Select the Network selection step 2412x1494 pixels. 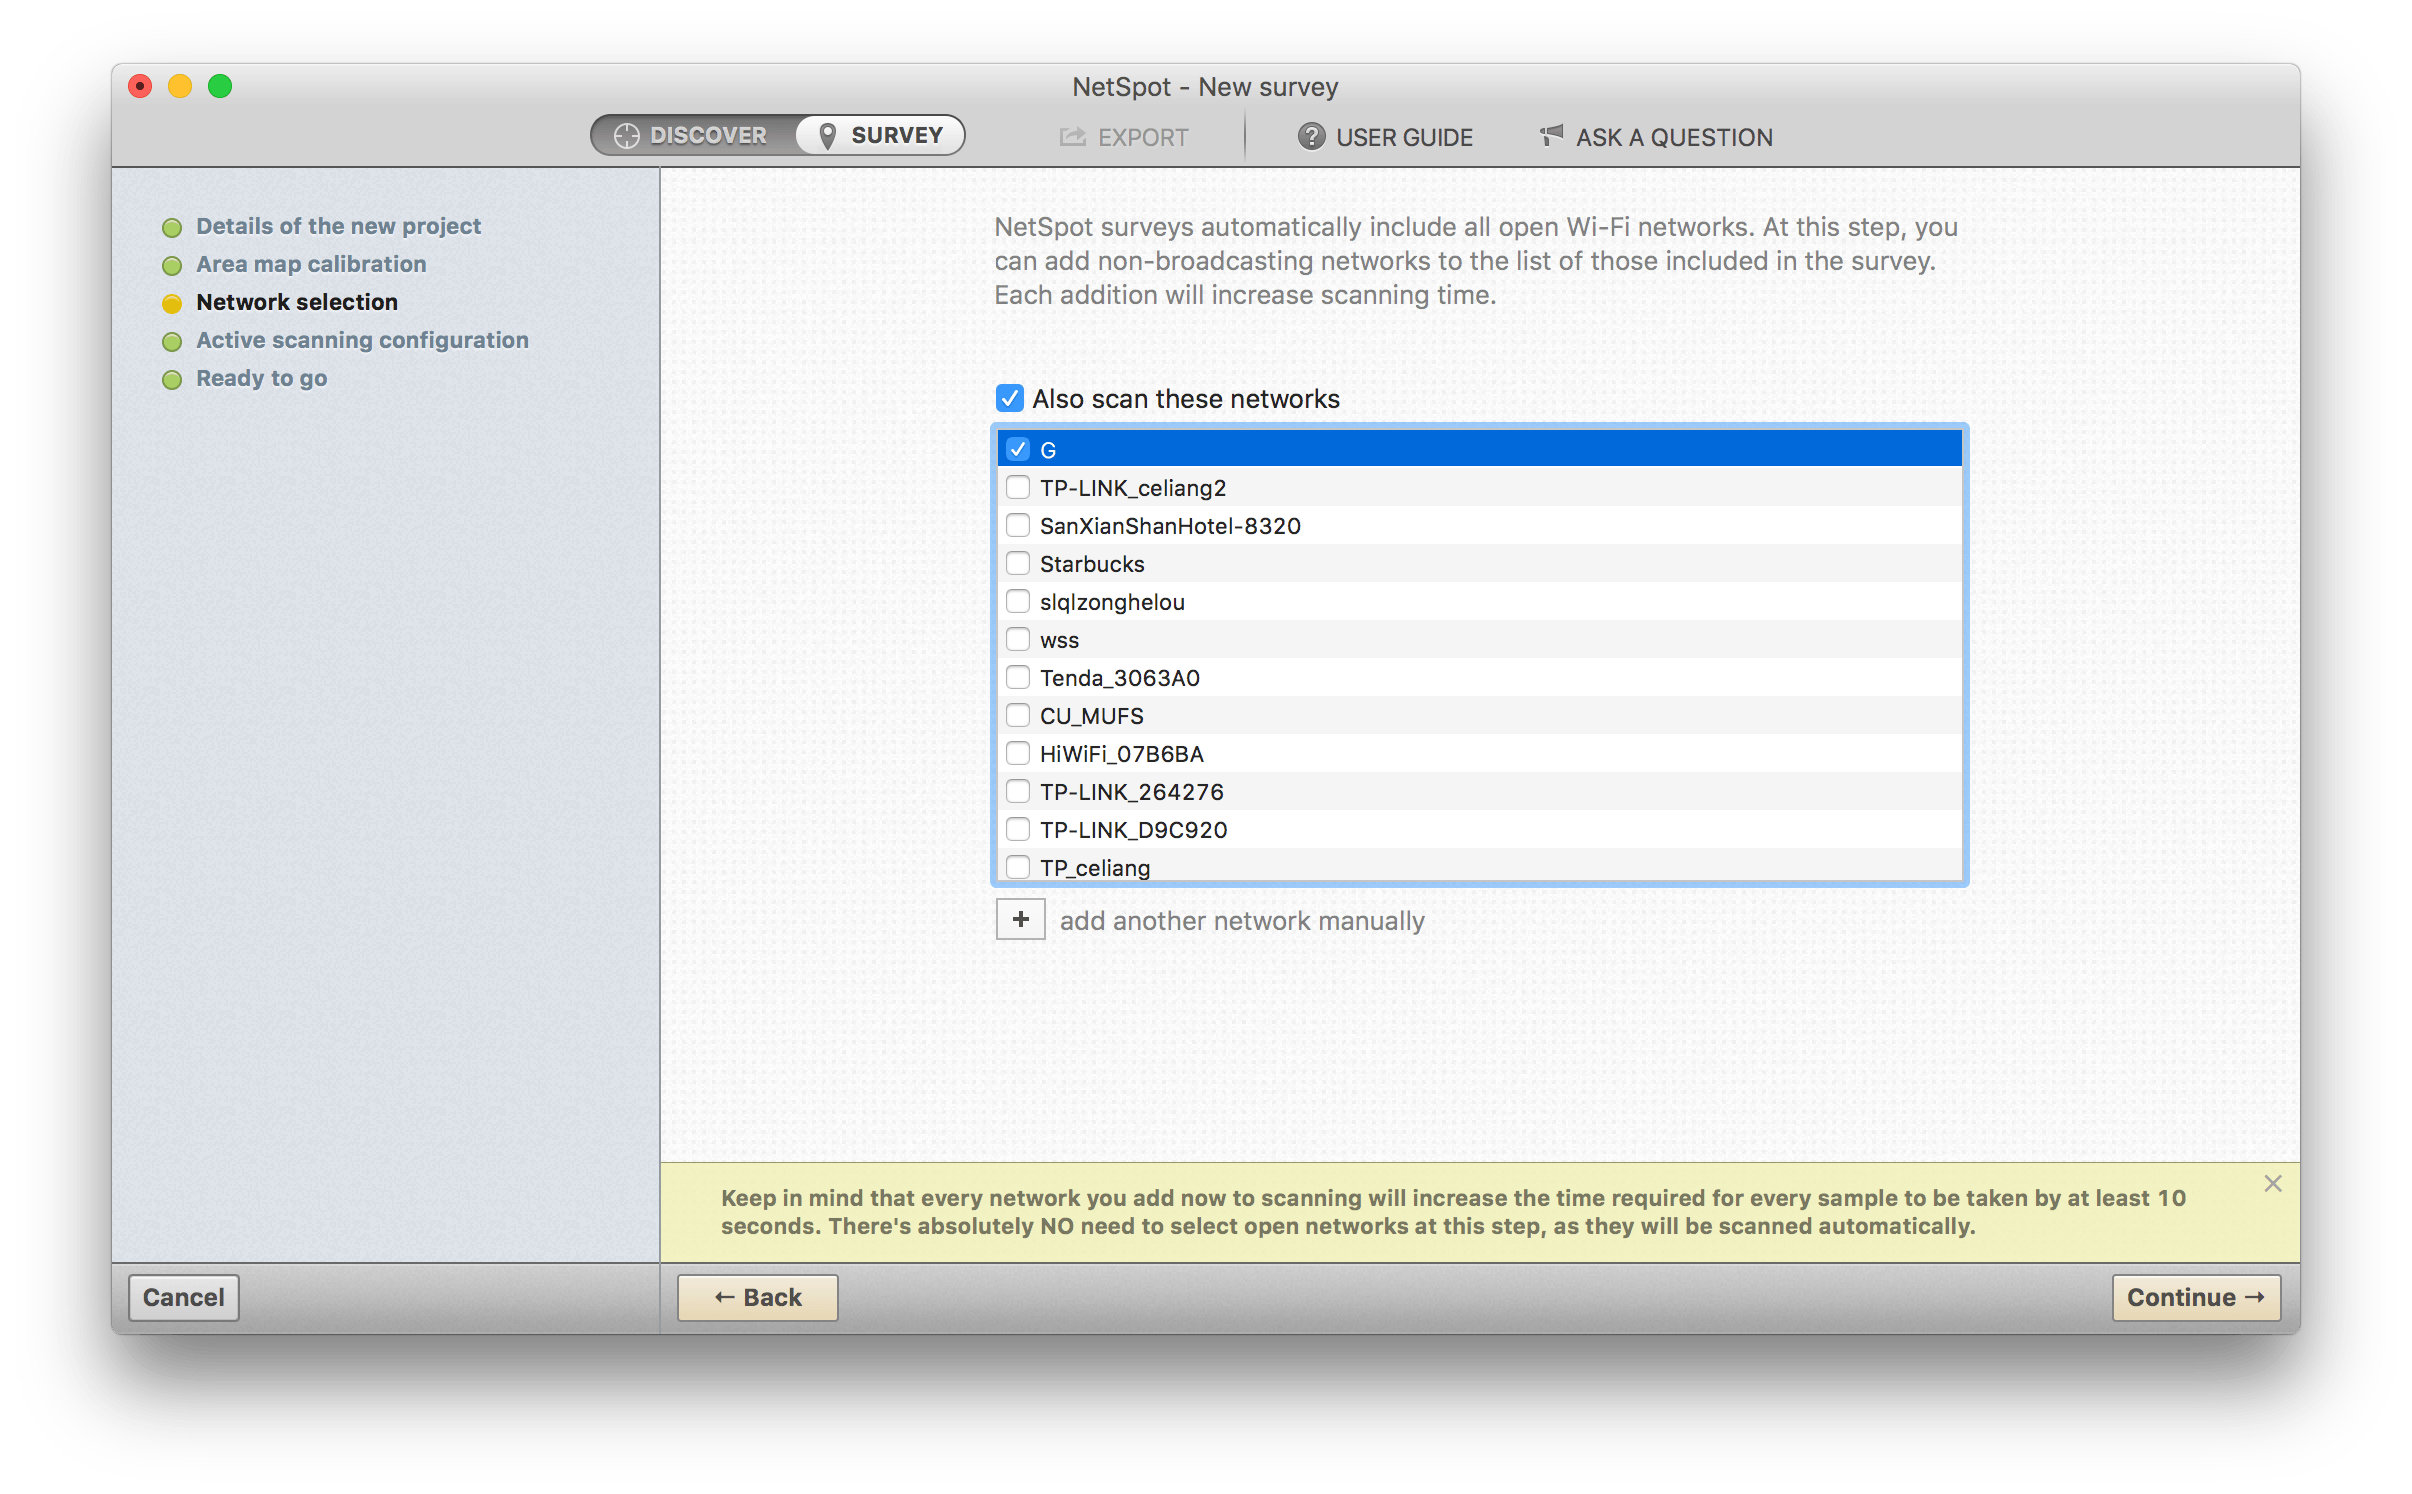[x=297, y=302]
